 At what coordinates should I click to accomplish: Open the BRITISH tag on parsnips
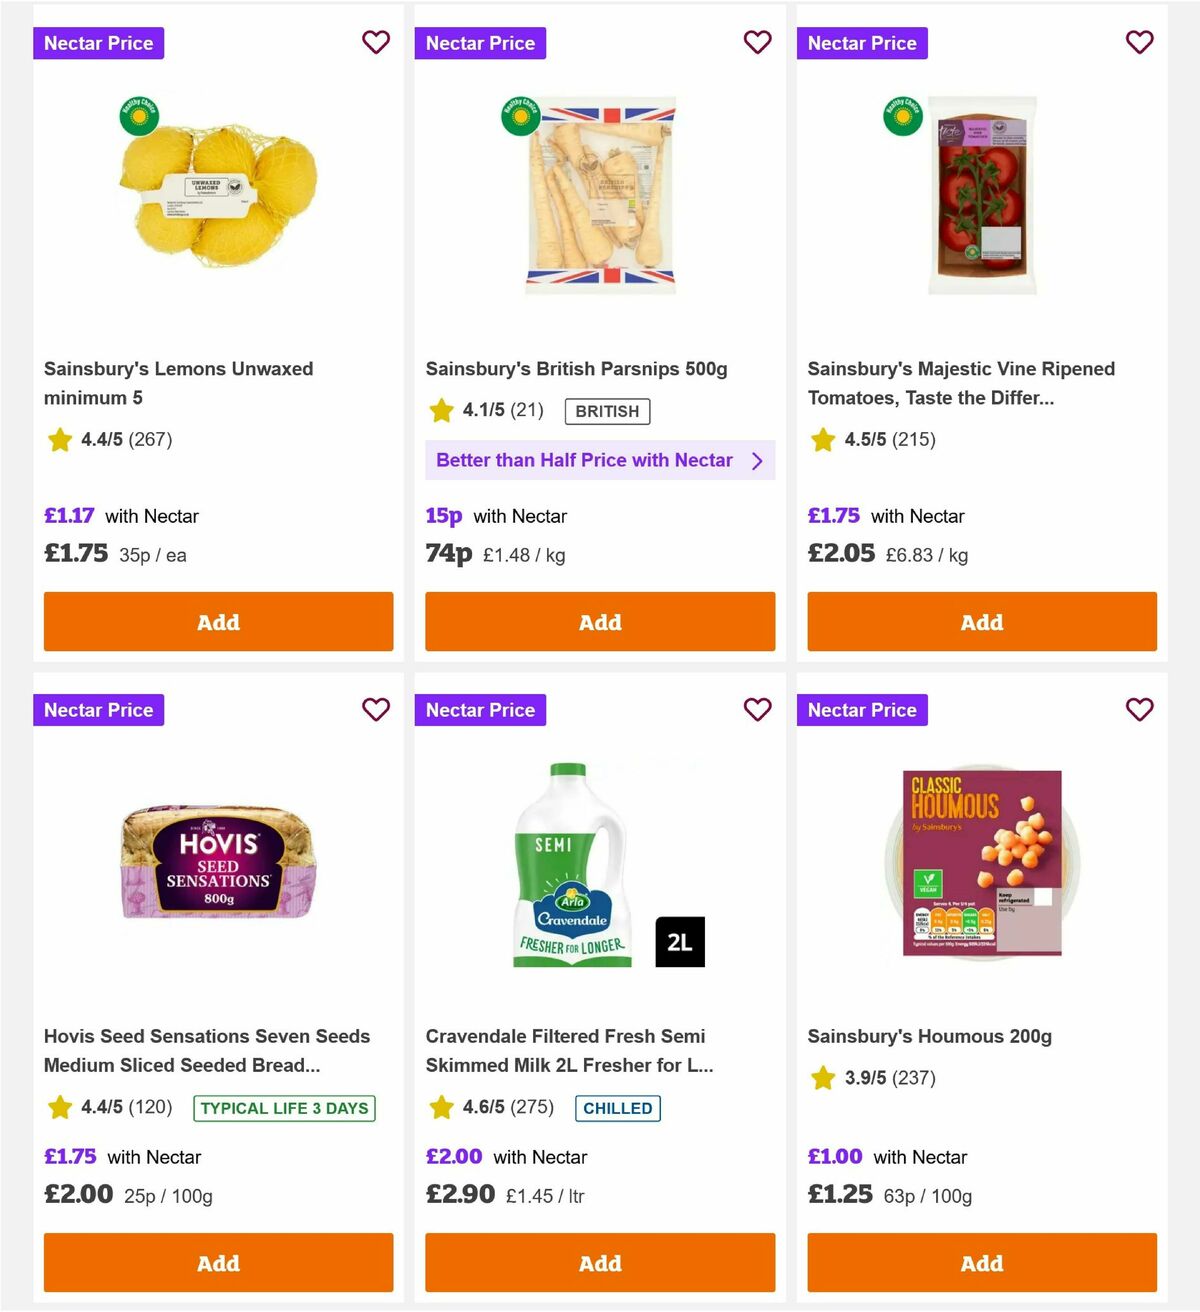[607, 411]
